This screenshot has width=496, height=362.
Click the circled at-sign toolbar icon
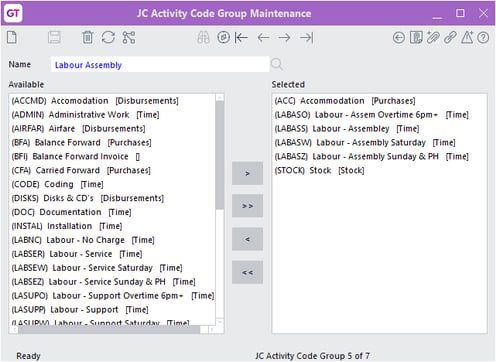[x=223, y=37]
